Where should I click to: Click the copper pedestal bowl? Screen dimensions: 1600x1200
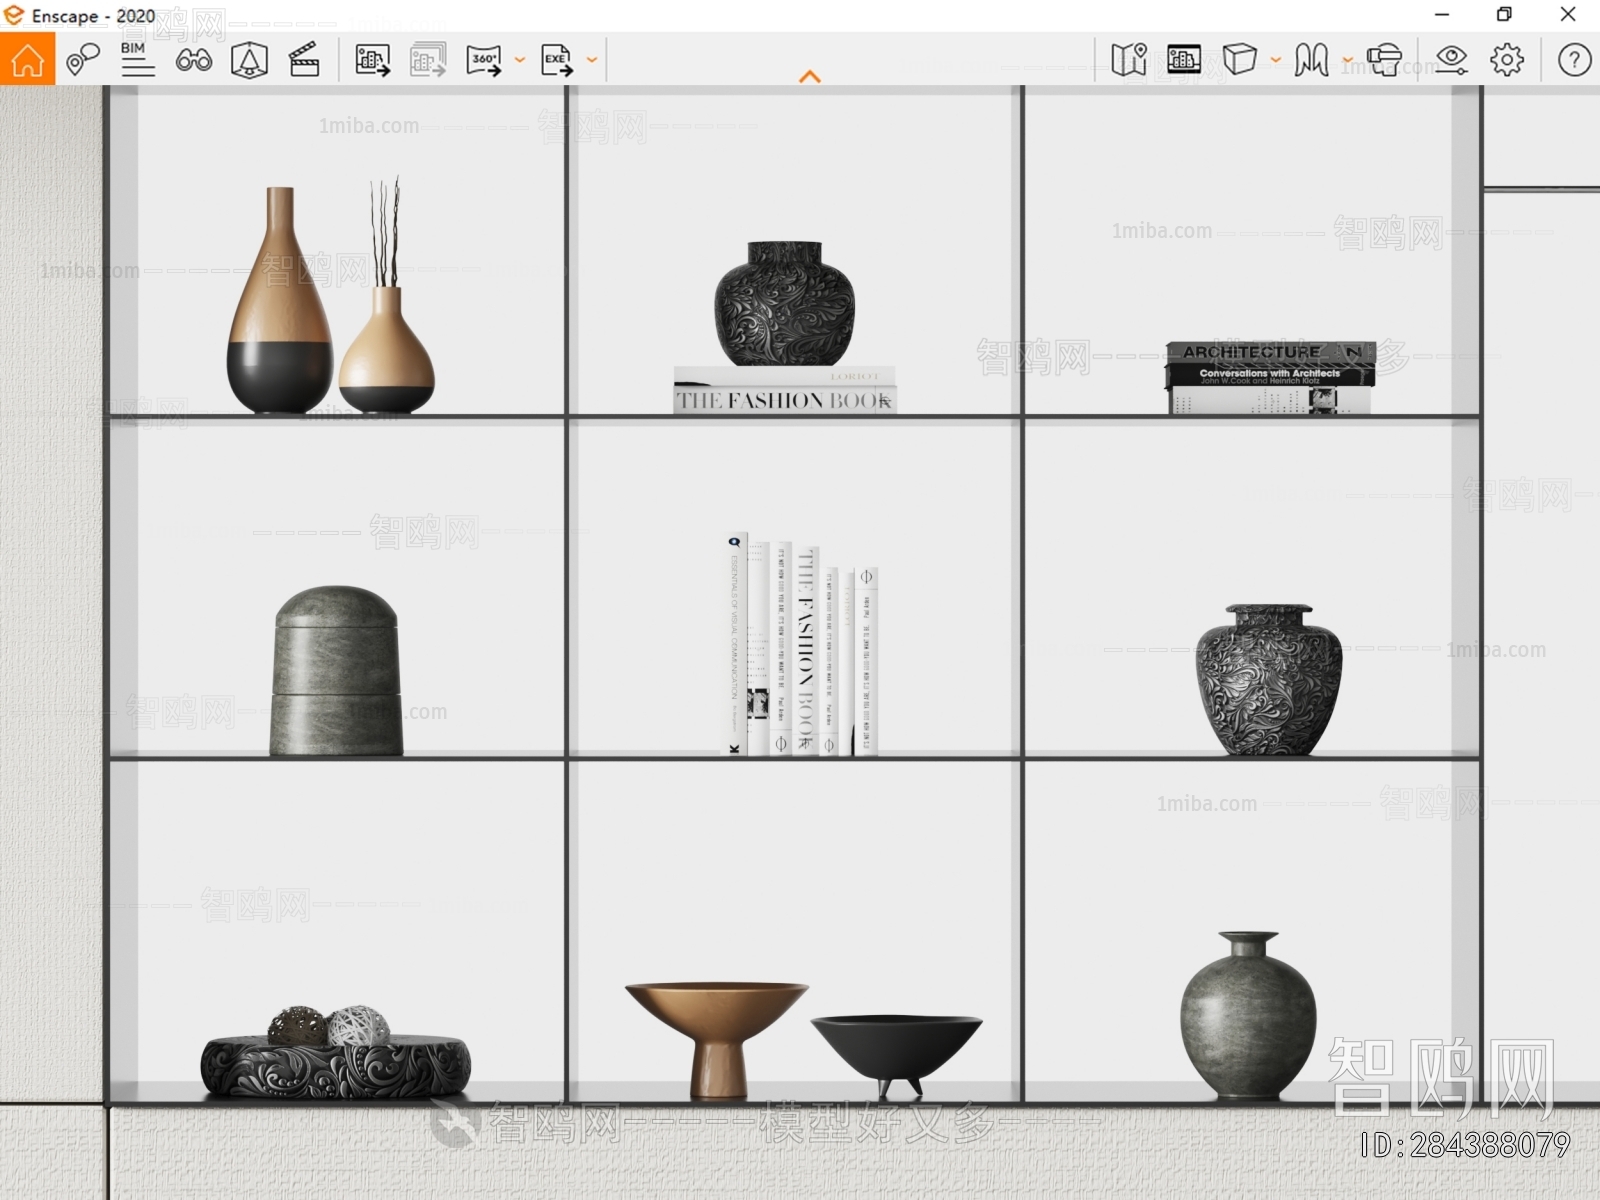(x=717, y=1040)
